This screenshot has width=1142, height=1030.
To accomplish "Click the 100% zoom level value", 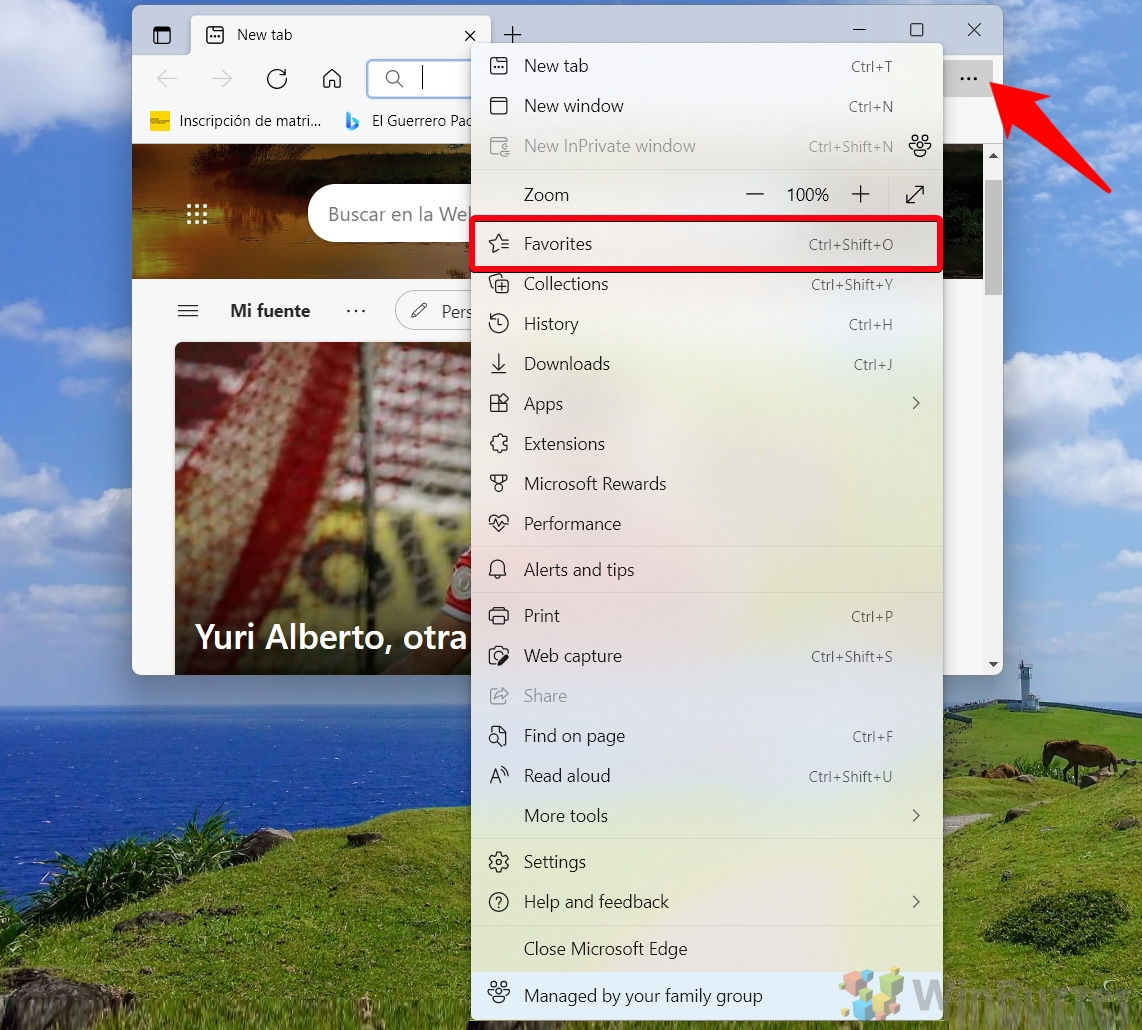I will click(x=808, y=194).
